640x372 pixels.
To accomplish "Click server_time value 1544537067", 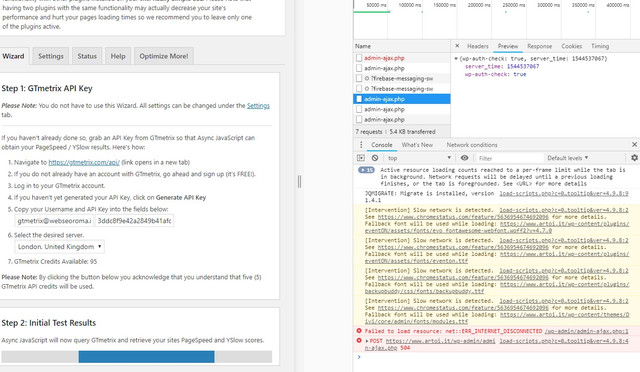I will (522, 66).
